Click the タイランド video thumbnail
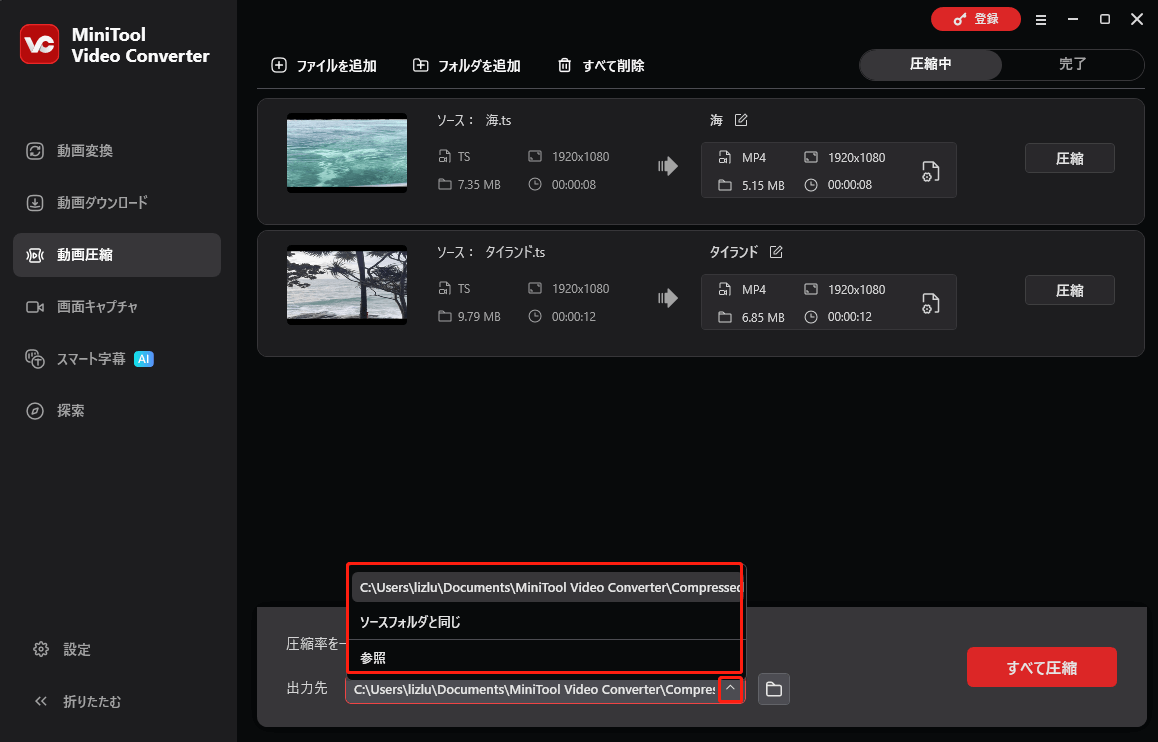Viewport: 1158px width, 742px height. click(x=346, y=285)
